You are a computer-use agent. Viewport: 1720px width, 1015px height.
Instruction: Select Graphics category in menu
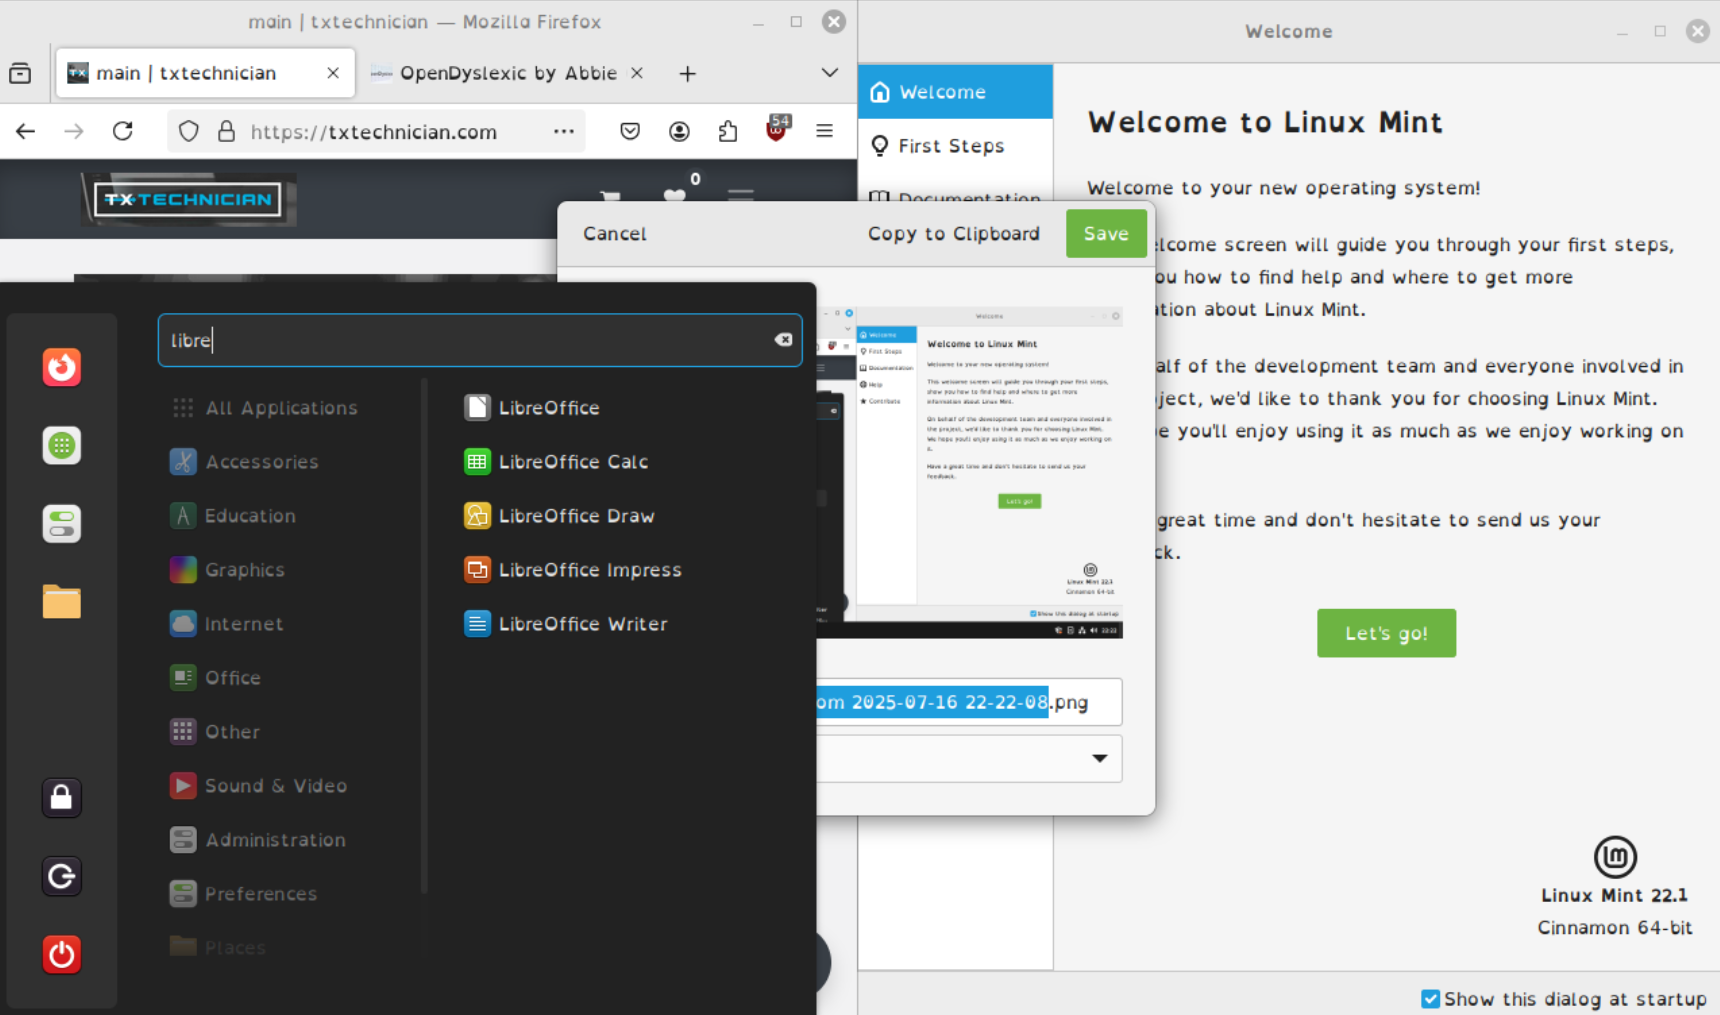click(227, 570)
